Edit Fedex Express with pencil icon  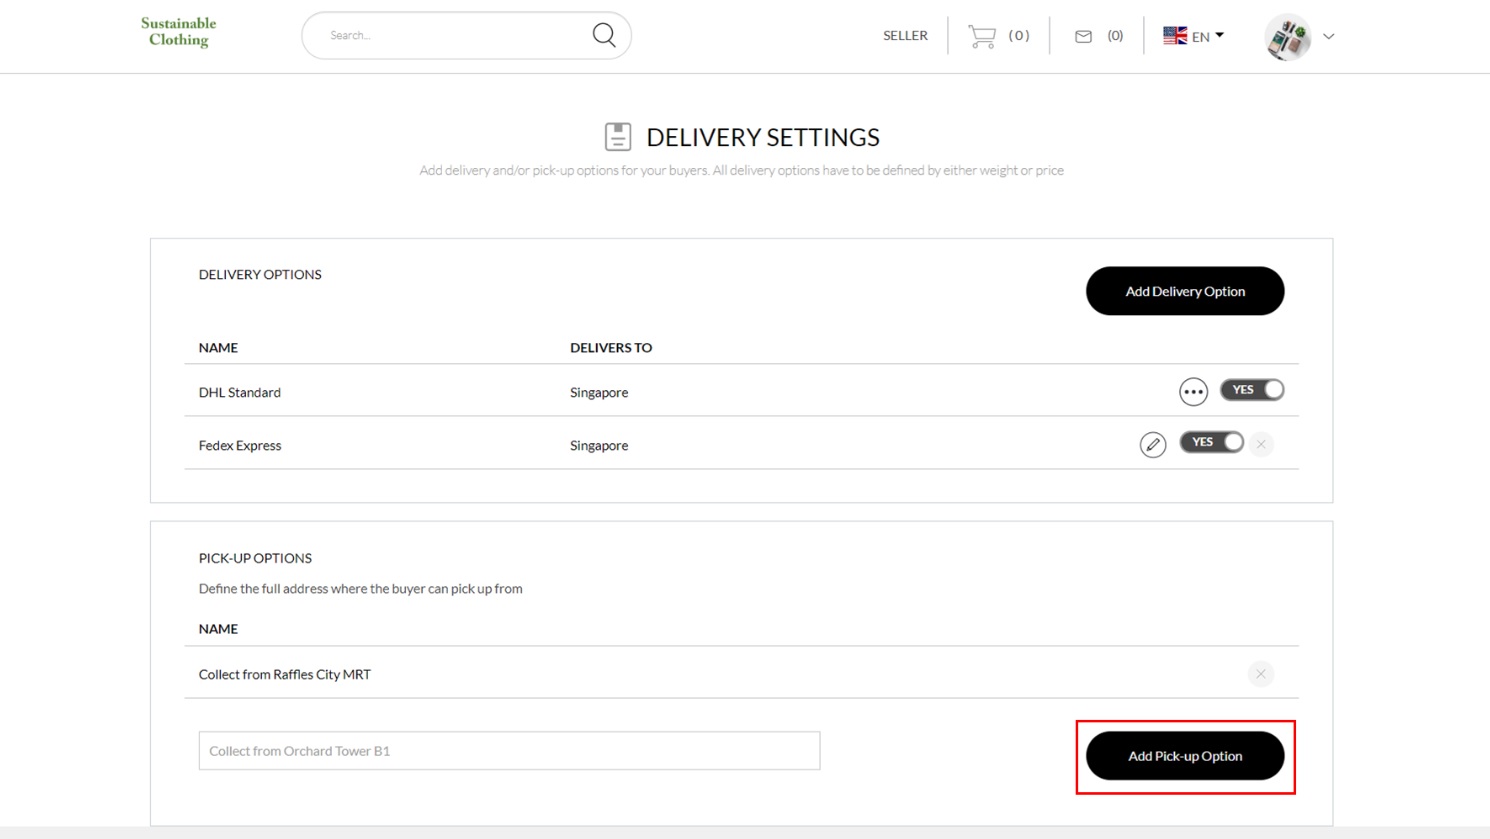click(x=1152, y=445)
